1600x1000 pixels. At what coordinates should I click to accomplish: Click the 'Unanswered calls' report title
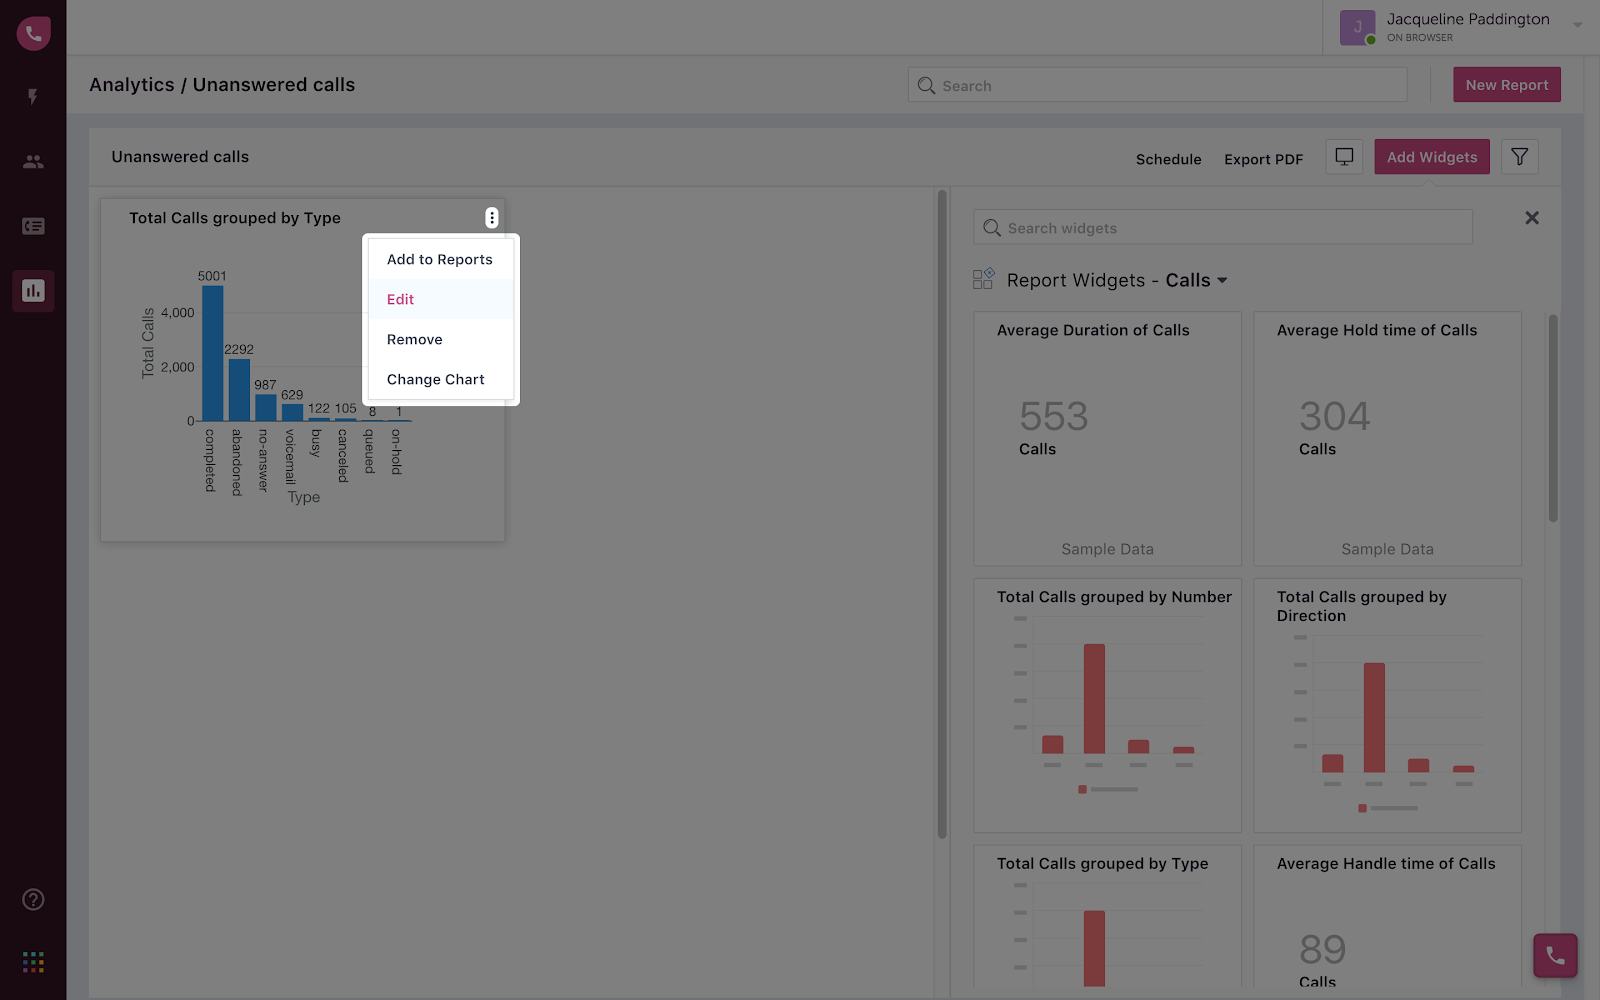pyautogui.click(x=180, y=157)
